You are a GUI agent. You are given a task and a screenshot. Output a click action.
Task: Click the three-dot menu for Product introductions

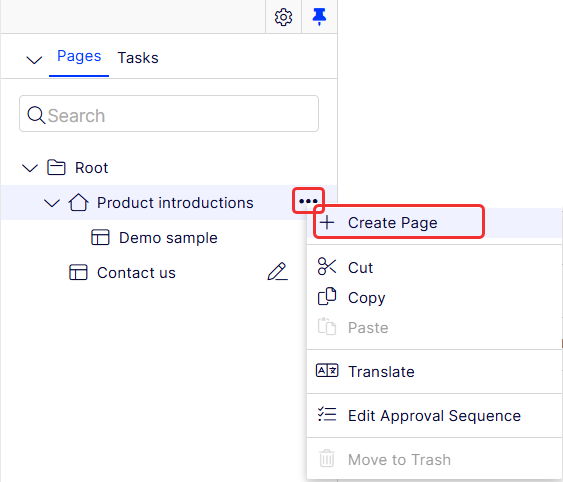click(x=308, y=201)
